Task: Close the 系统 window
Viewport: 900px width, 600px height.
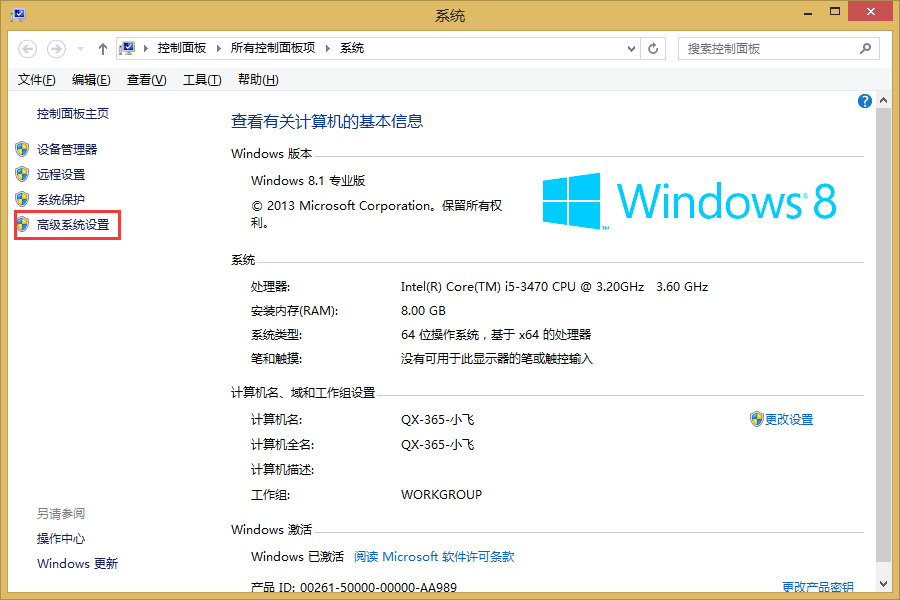Action: [871, 12]
